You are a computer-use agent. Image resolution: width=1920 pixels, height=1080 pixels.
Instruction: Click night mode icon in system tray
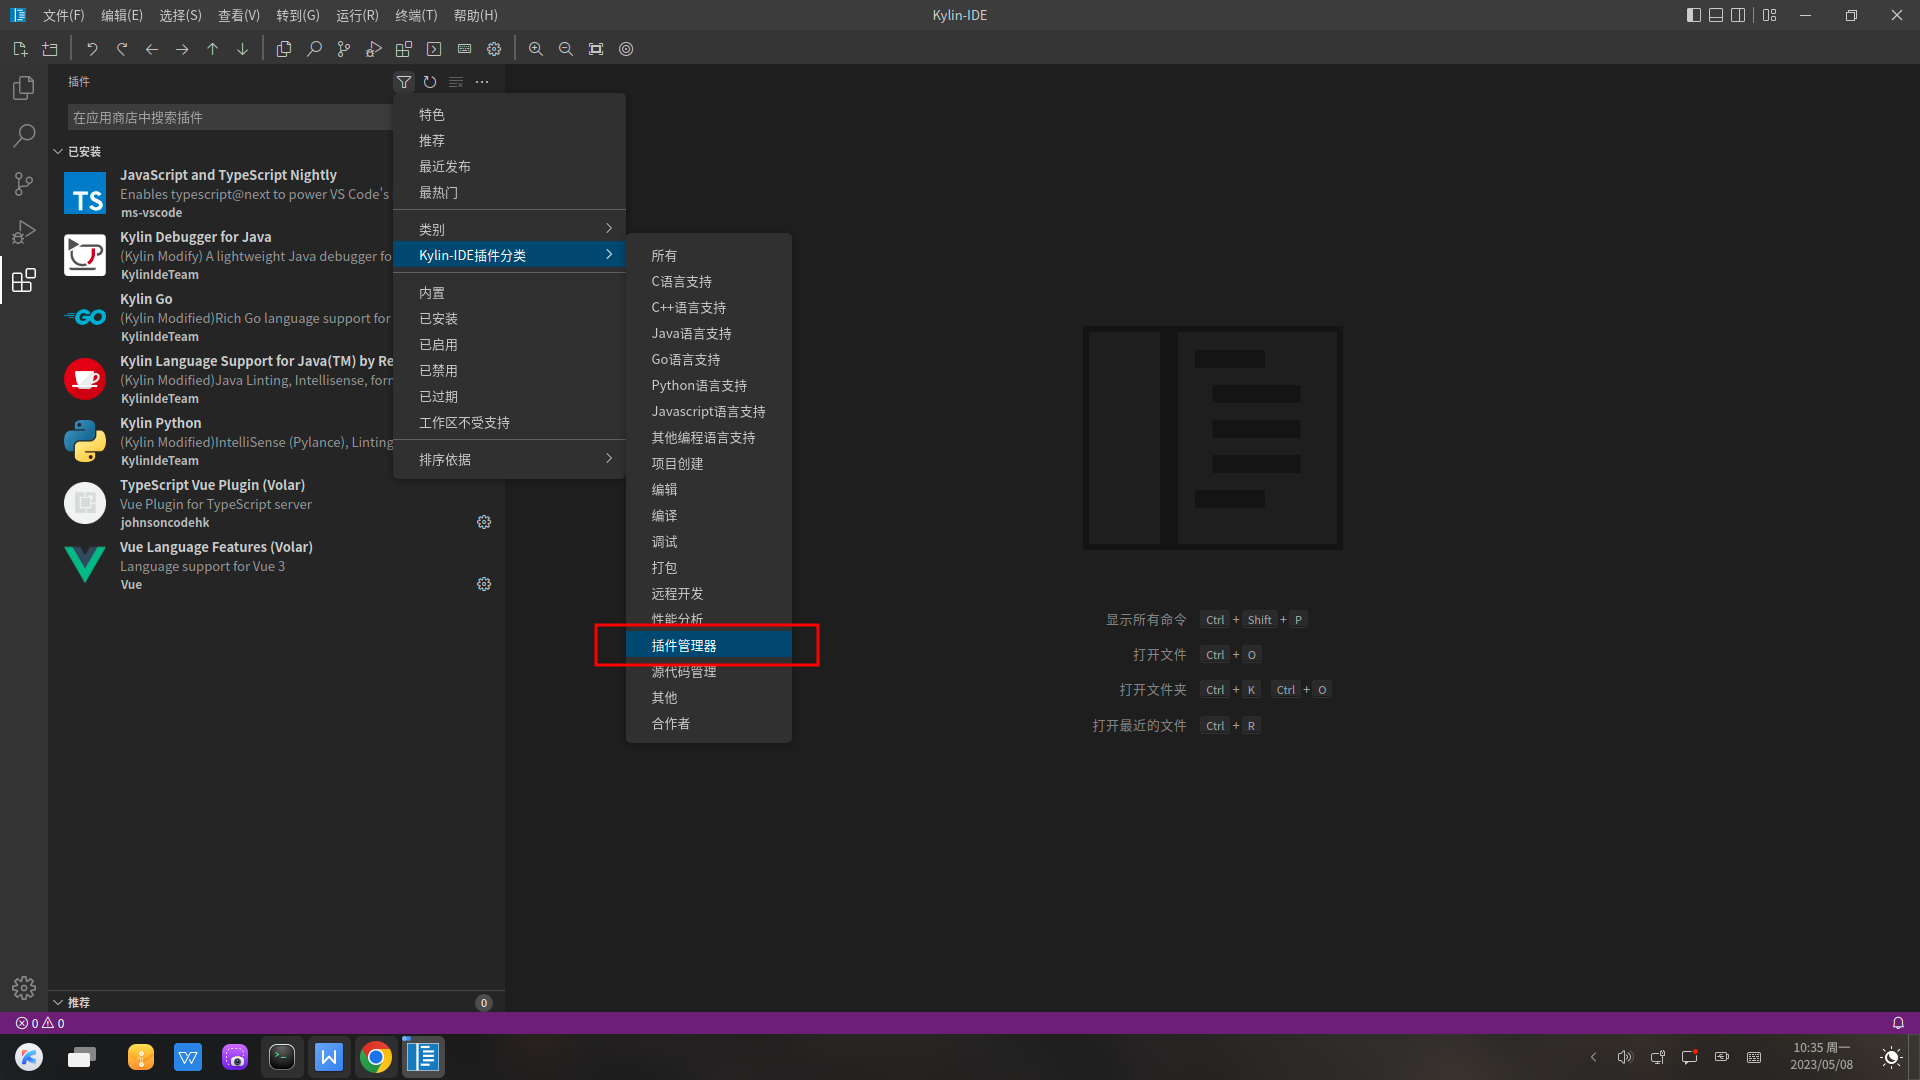point(1891,1057)
